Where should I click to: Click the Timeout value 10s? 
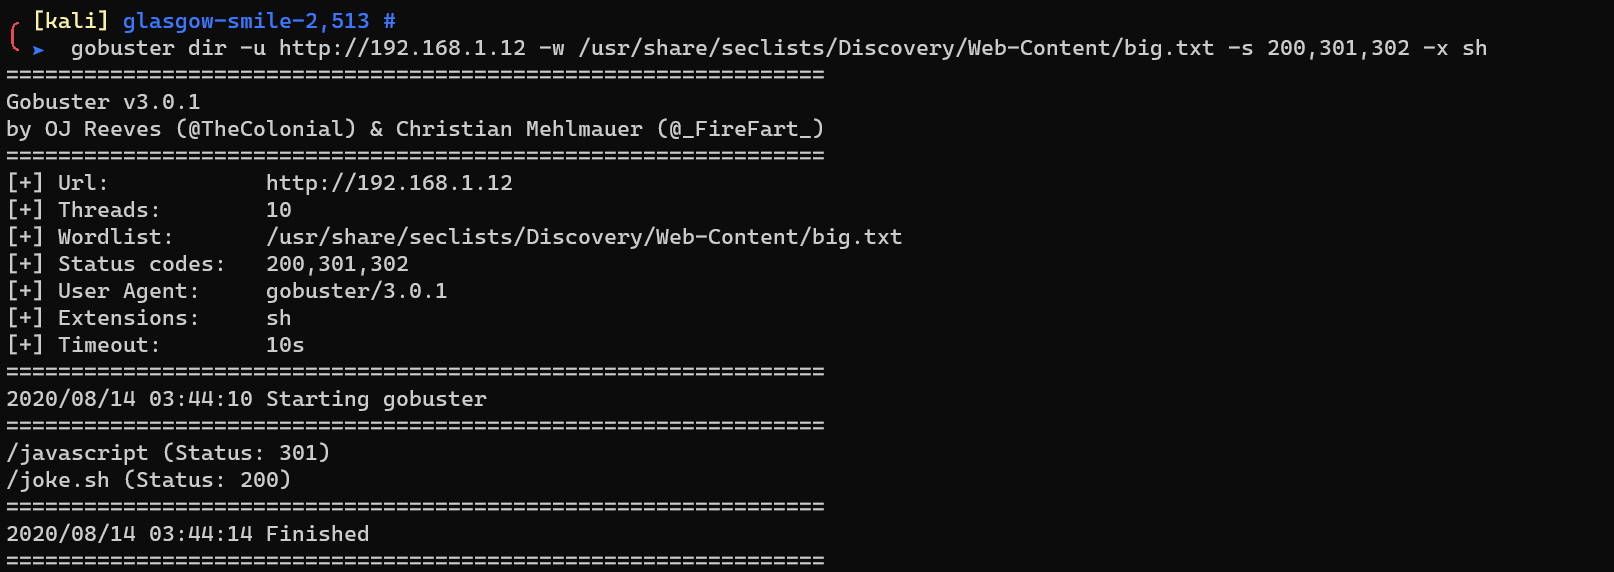click(x=285, y=345)
